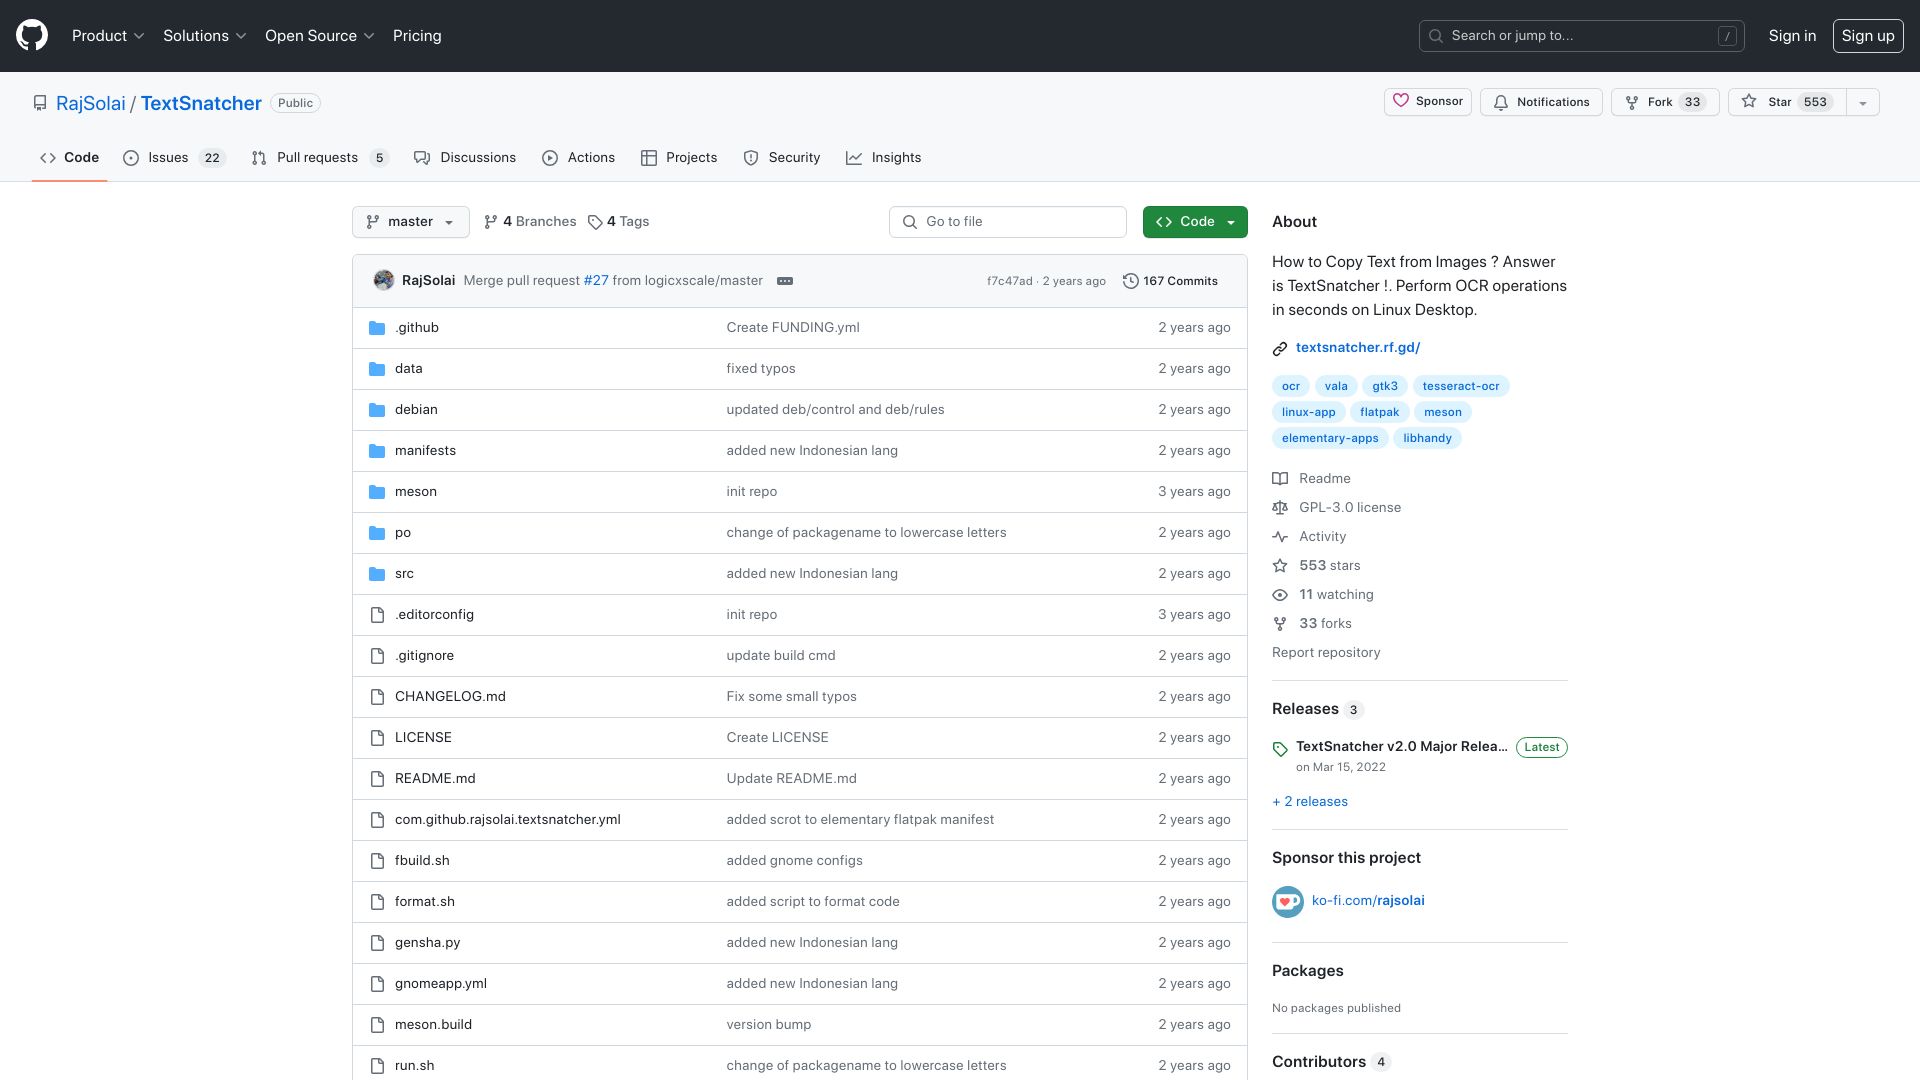The image size is (1920, 1080).
Task: Click Report repository
Action: point(1326,653)
